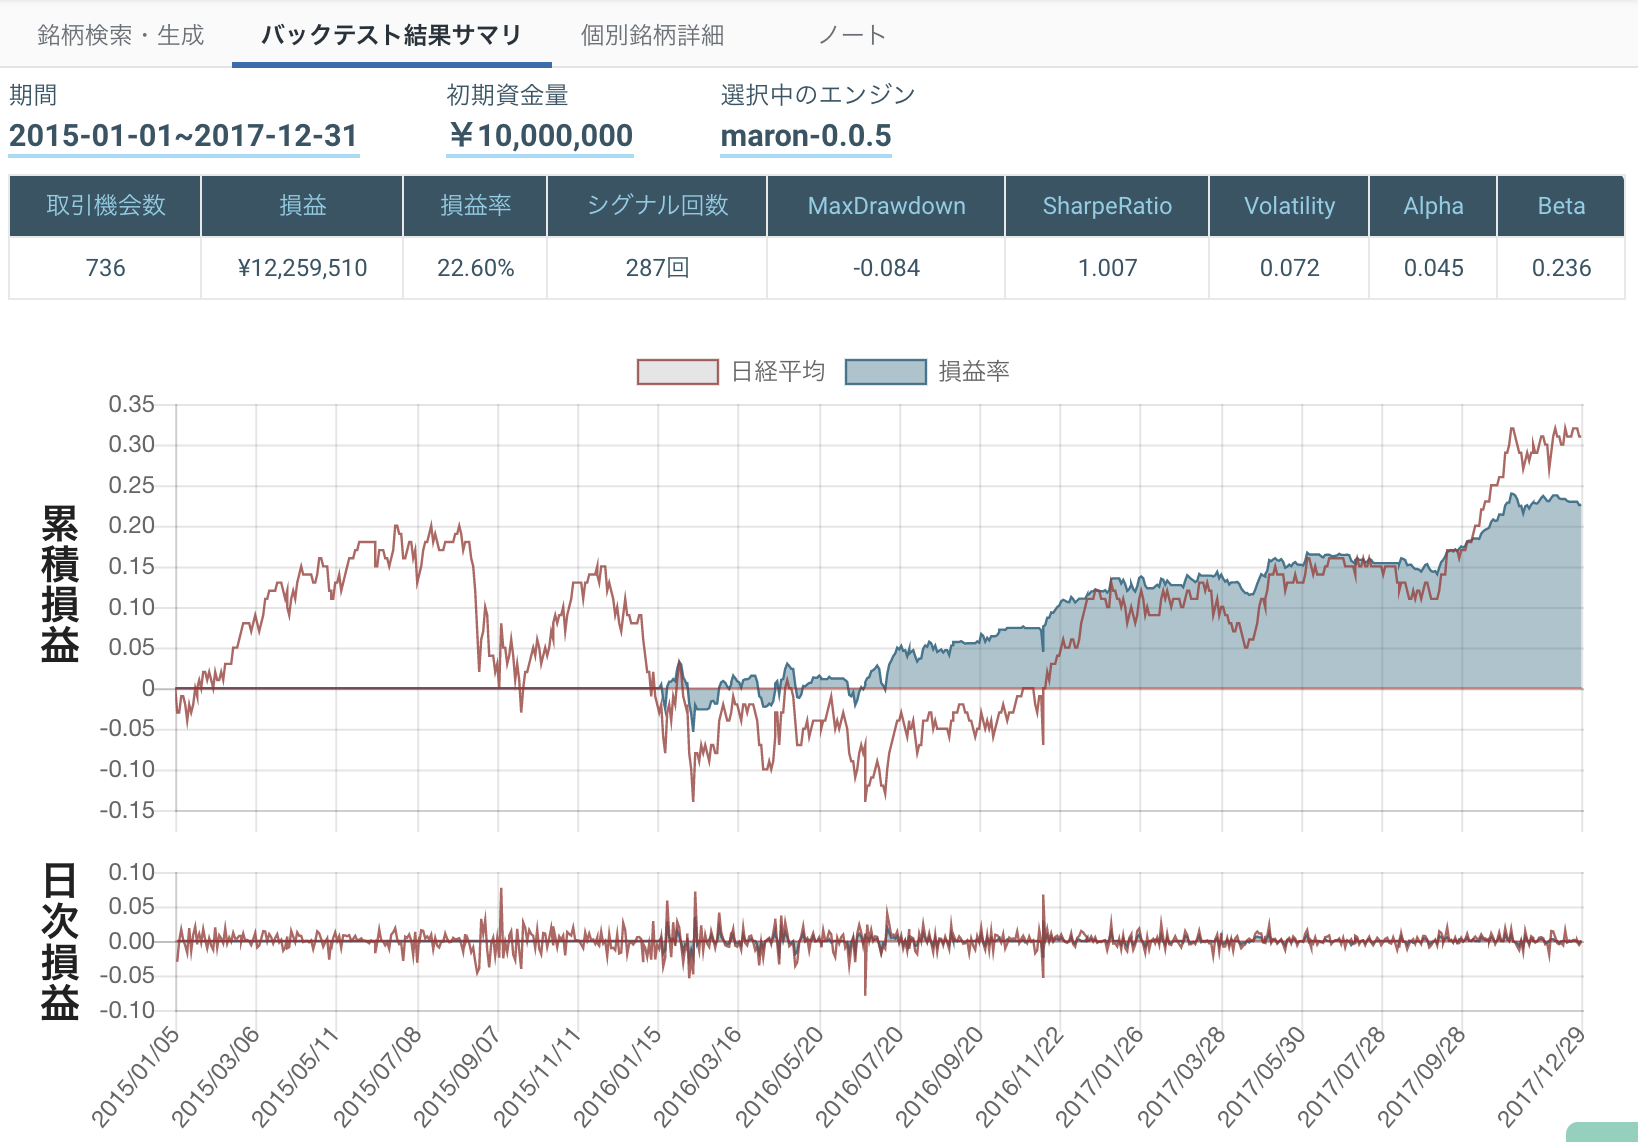Switch to the 個別銘柄詳細 tab
This screenshot has width=1638, height=1142.
[x=652, y=34]
